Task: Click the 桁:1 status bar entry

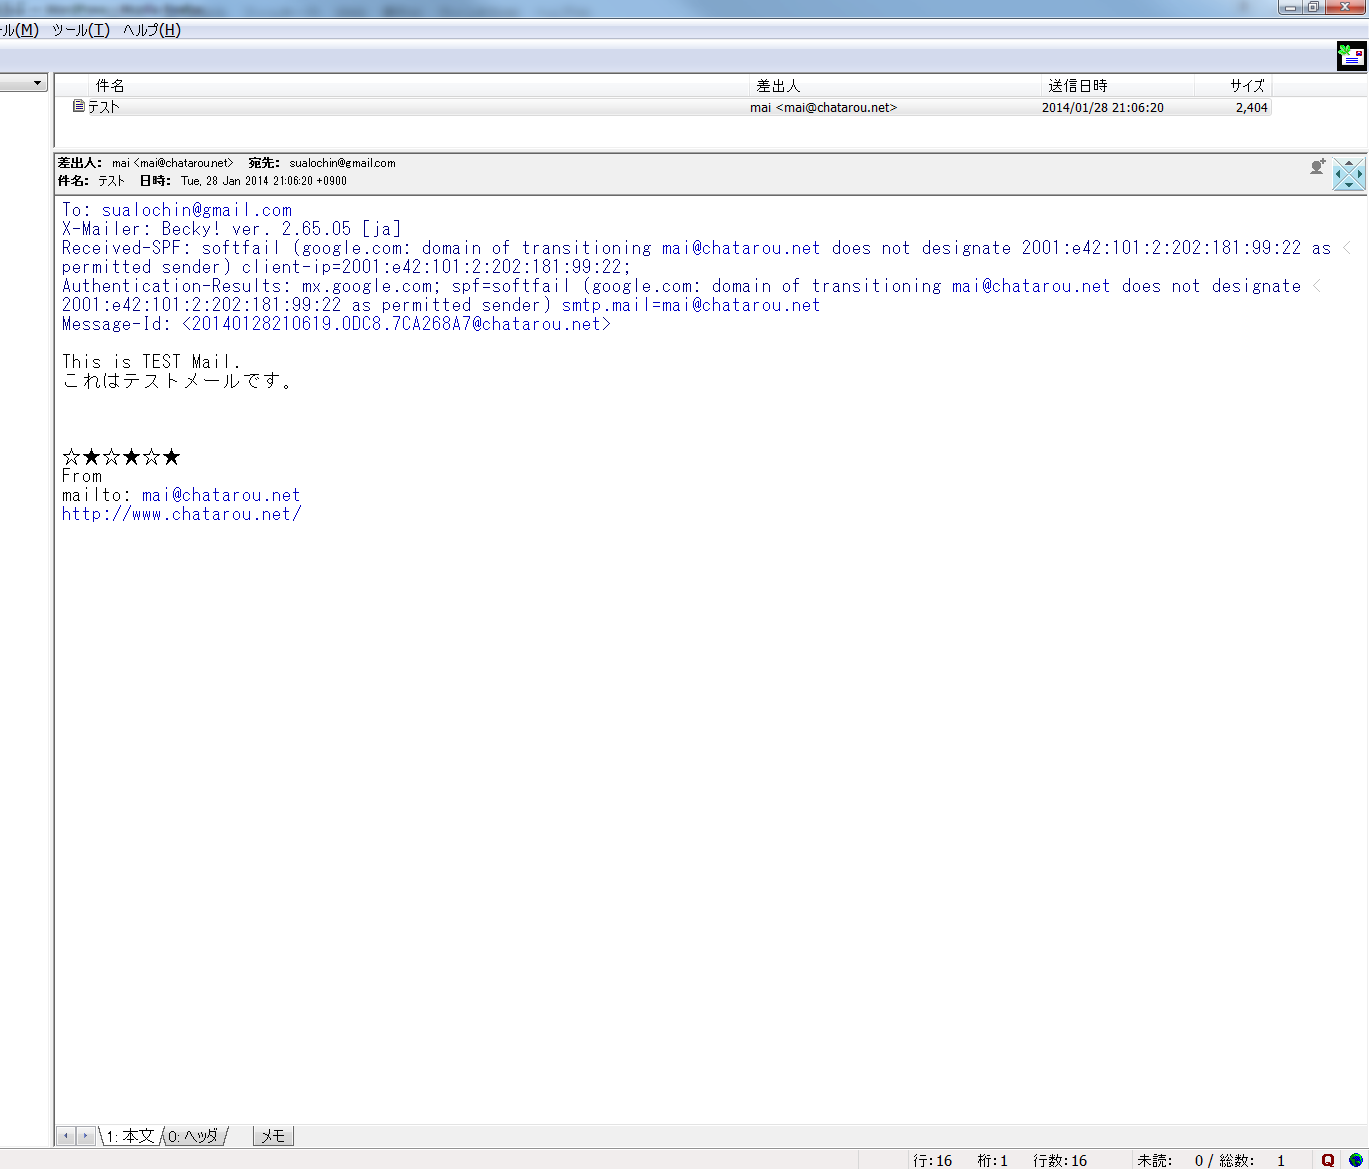Action: 992,1161
